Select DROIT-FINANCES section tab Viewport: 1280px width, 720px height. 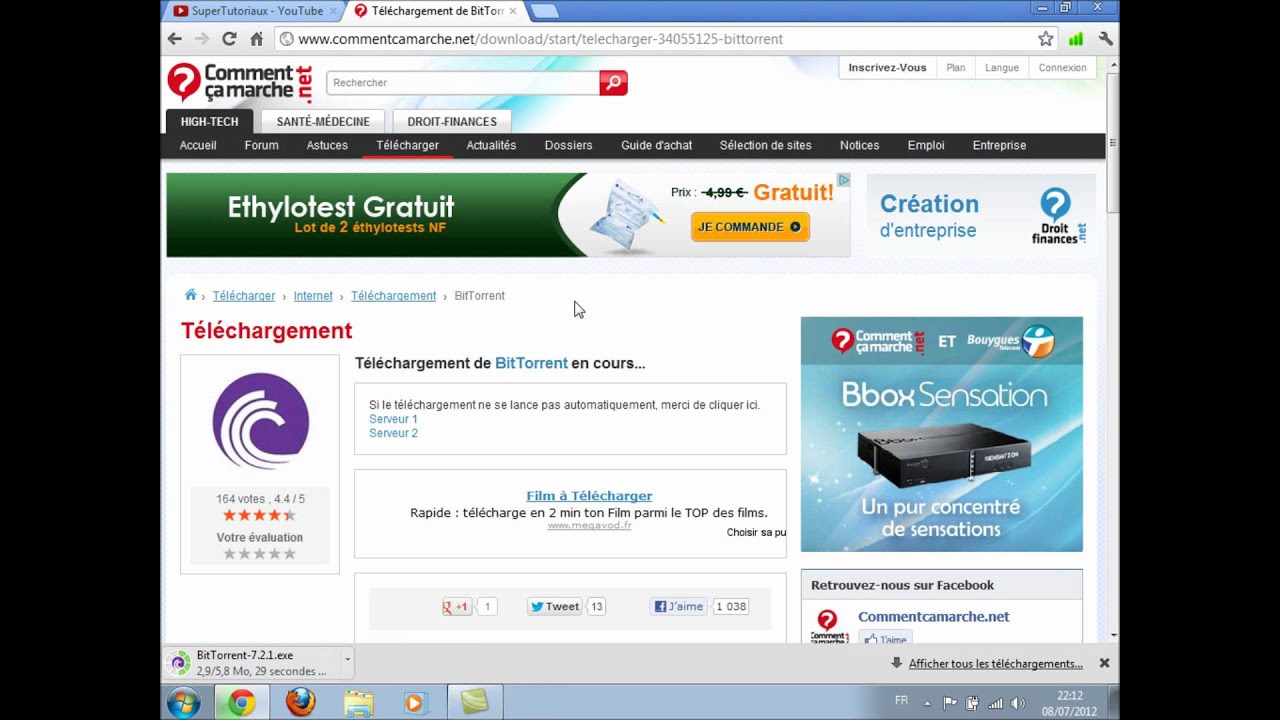[452, 121]
